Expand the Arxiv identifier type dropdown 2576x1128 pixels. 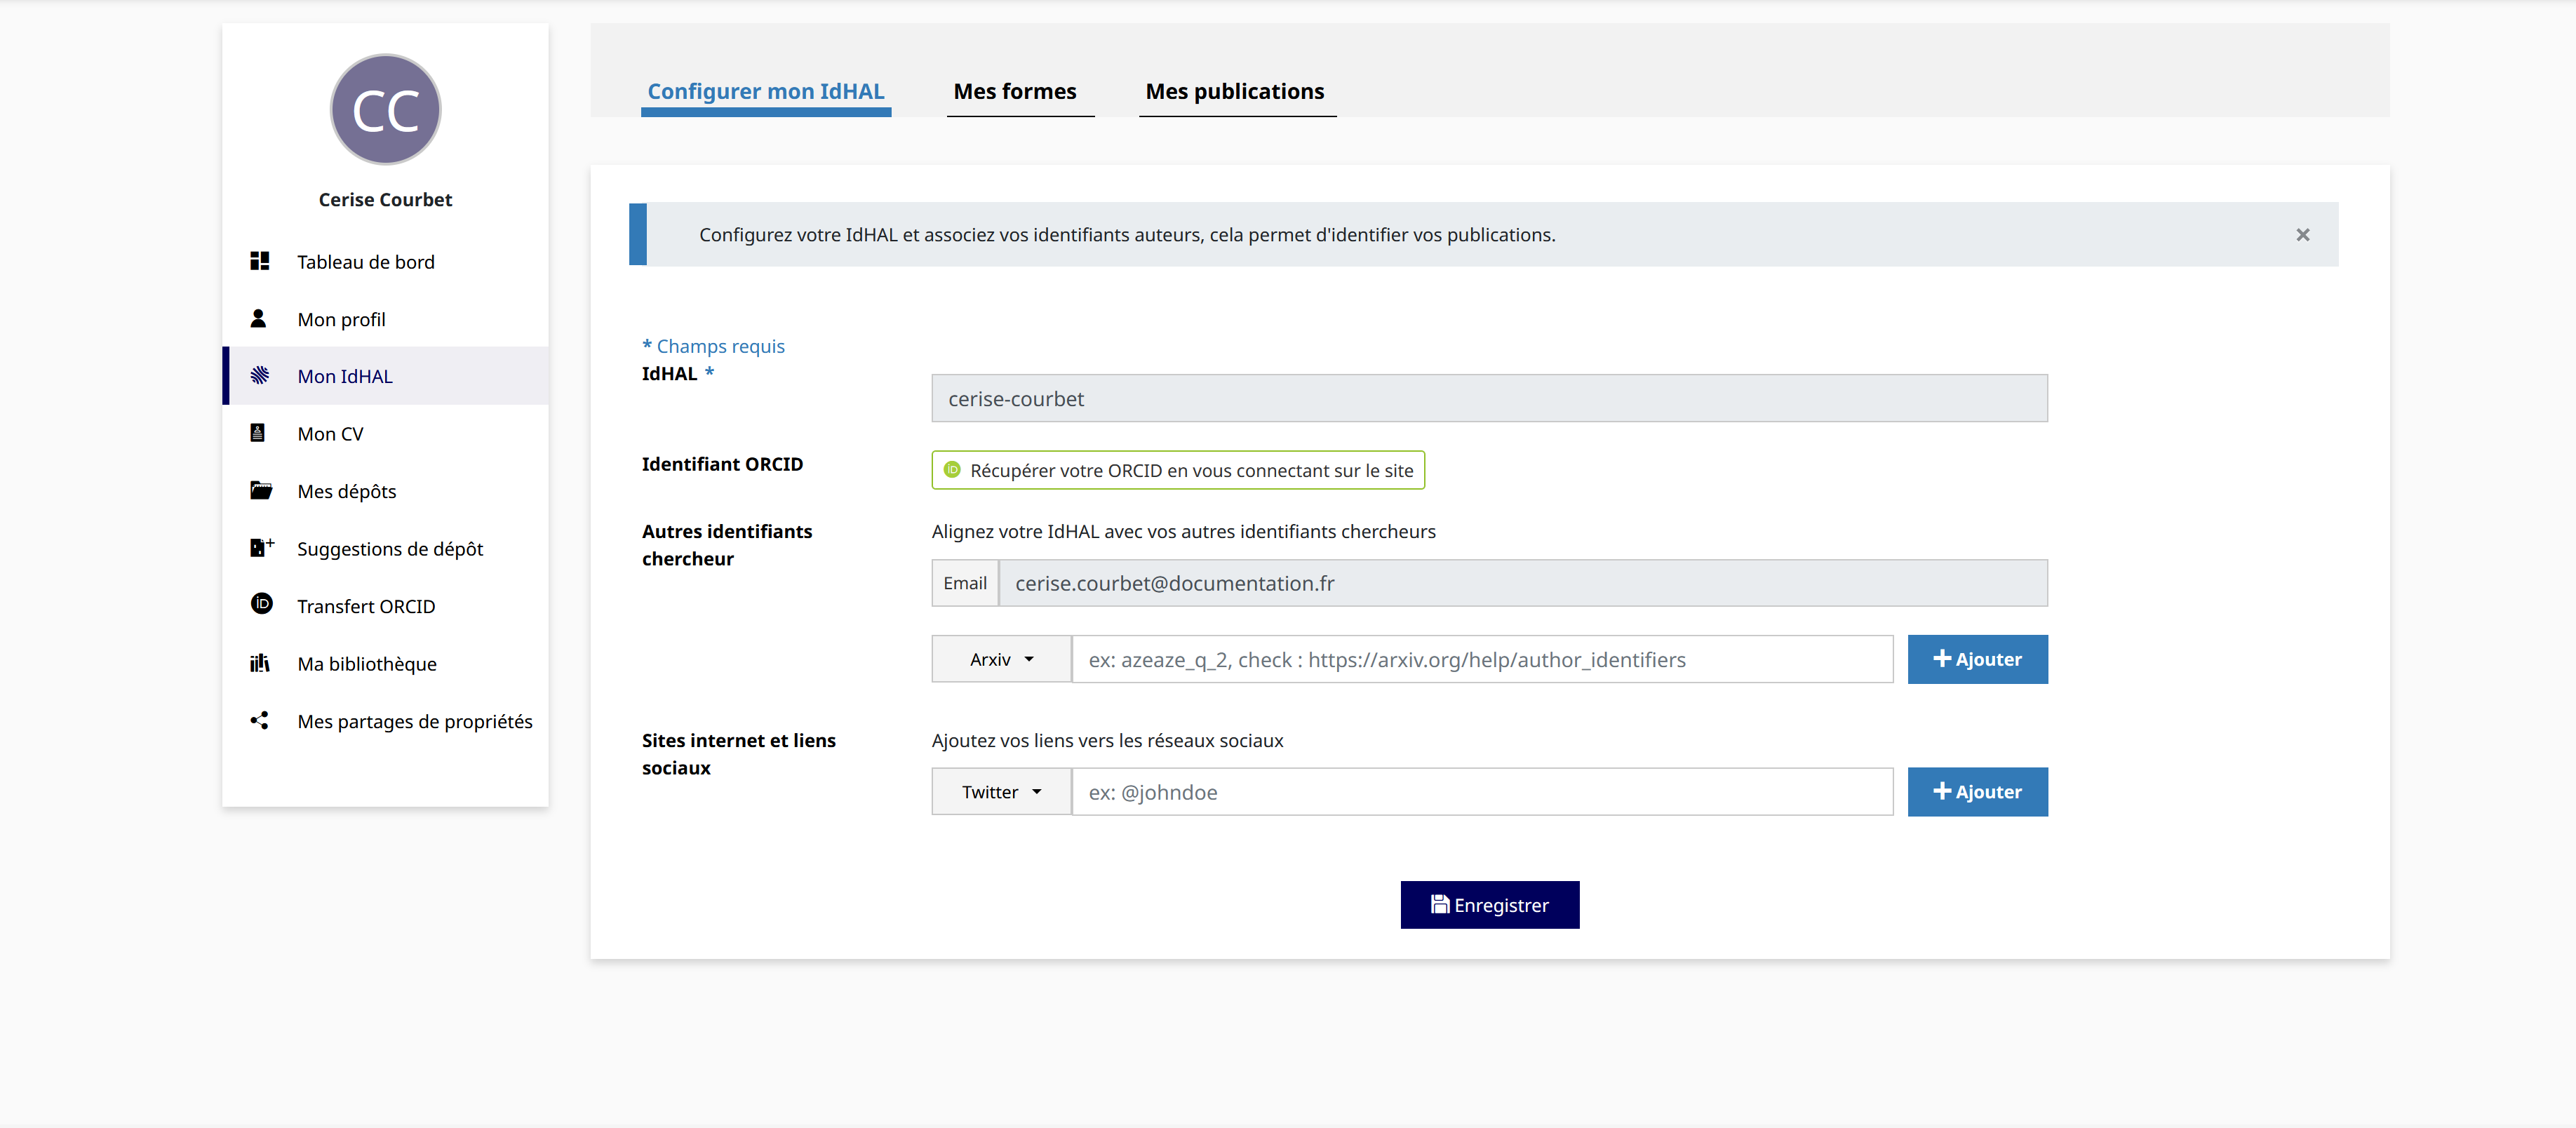point(1001,659)
